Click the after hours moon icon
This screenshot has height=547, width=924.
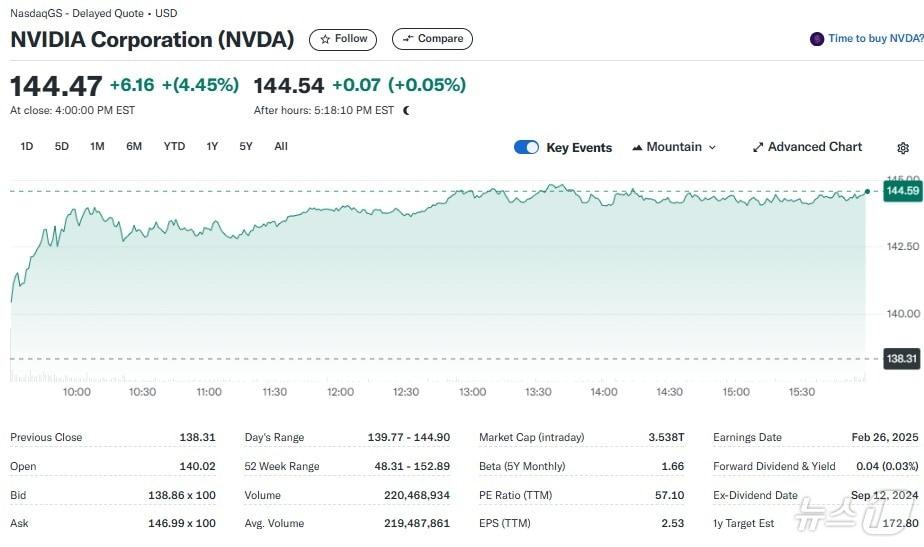406,111
